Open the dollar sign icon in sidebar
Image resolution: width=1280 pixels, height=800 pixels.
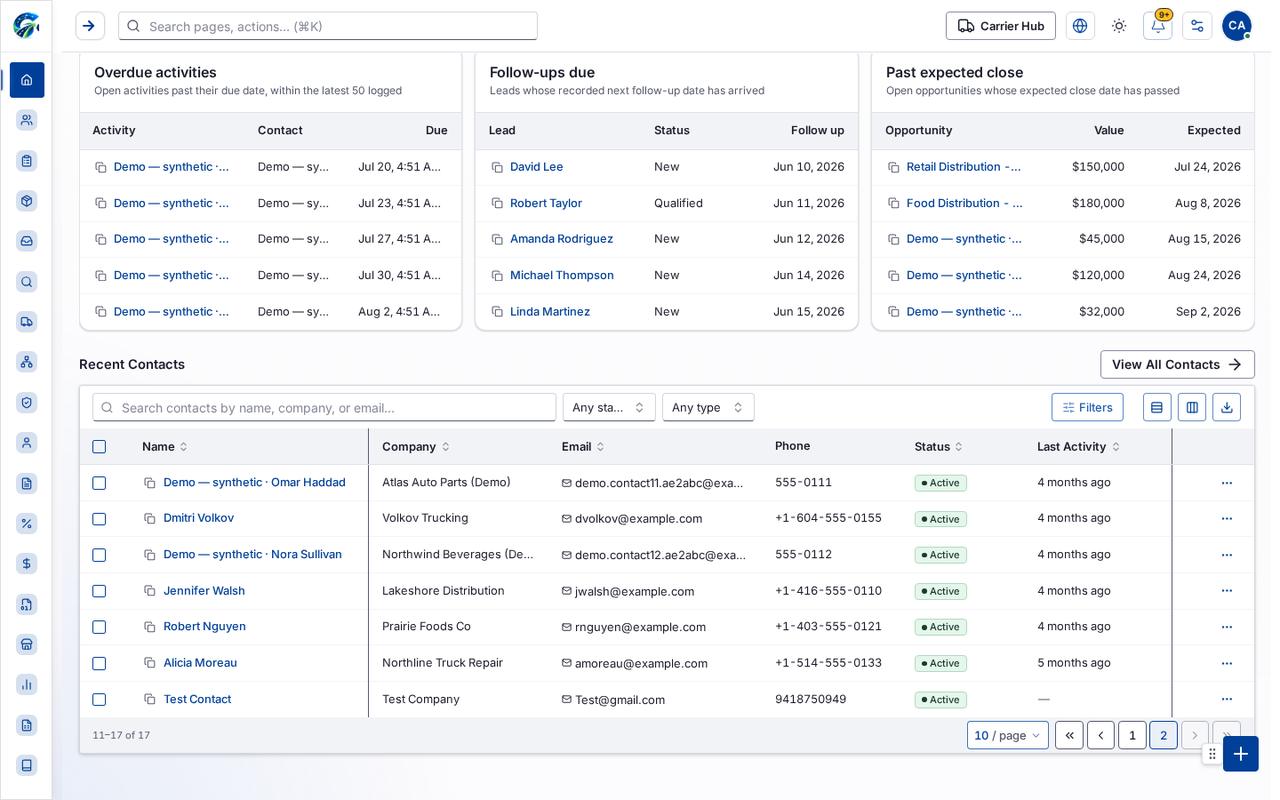click(x=27, y=564)
